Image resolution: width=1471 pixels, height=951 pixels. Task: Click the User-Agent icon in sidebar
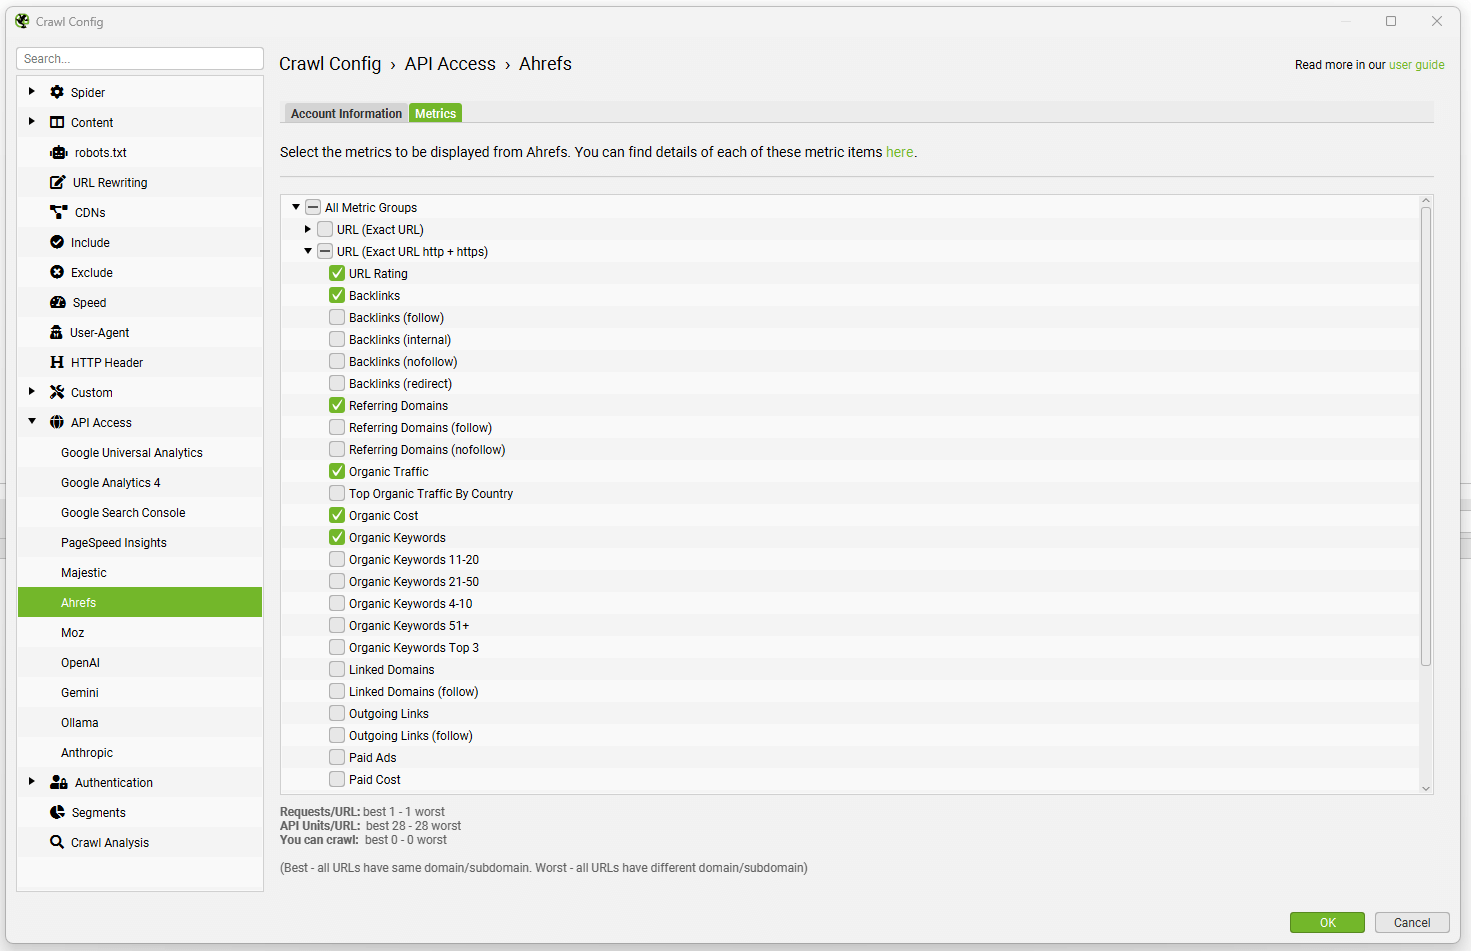[x=57, y=332]
